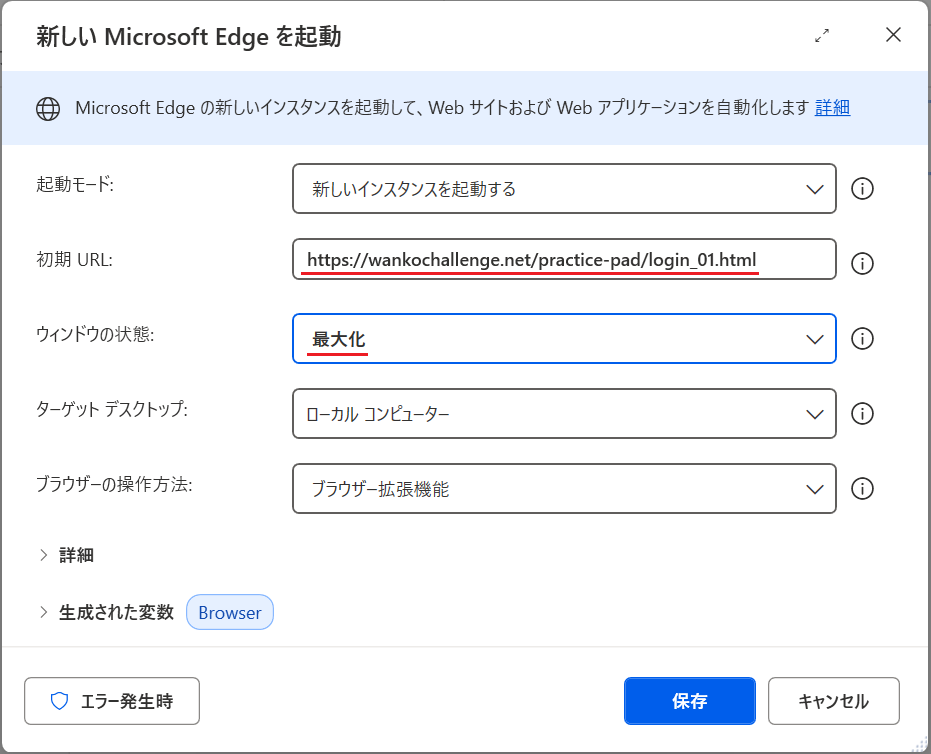This screenshot has height=754, width=931.
Task: Click the キャンセル button
Action: click(834, 701)
